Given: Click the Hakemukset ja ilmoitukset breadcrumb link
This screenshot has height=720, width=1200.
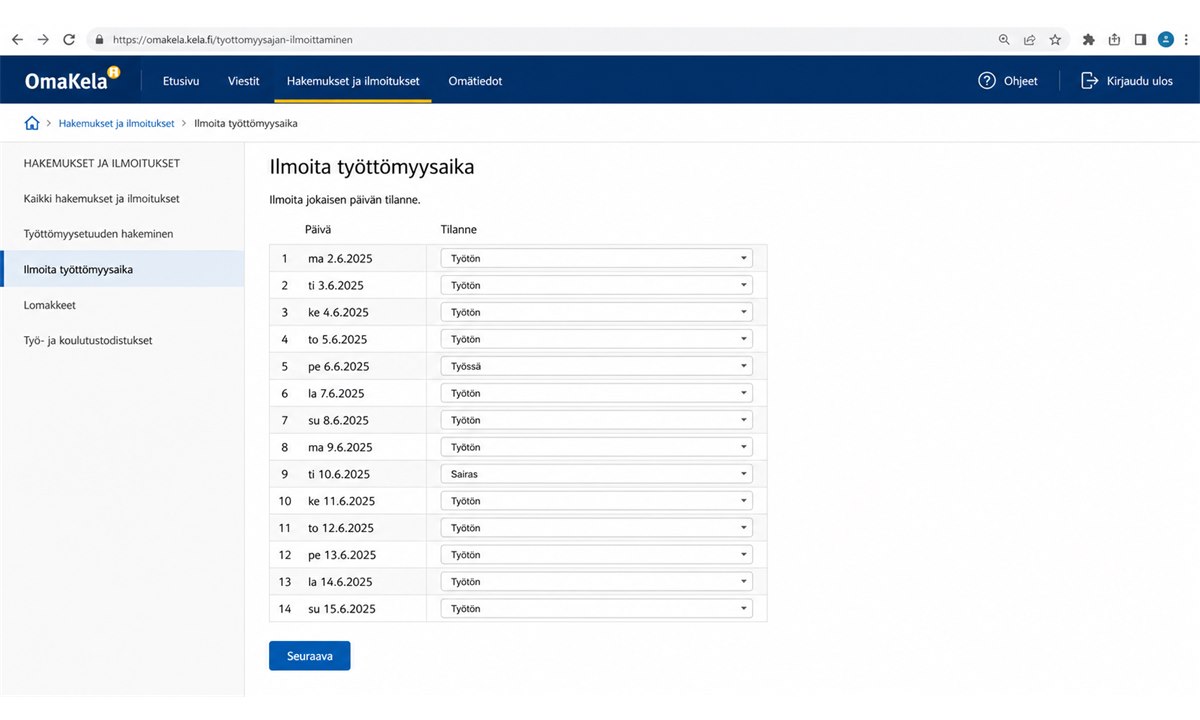Looking at the screenshot, I should (x=116, y=124).
